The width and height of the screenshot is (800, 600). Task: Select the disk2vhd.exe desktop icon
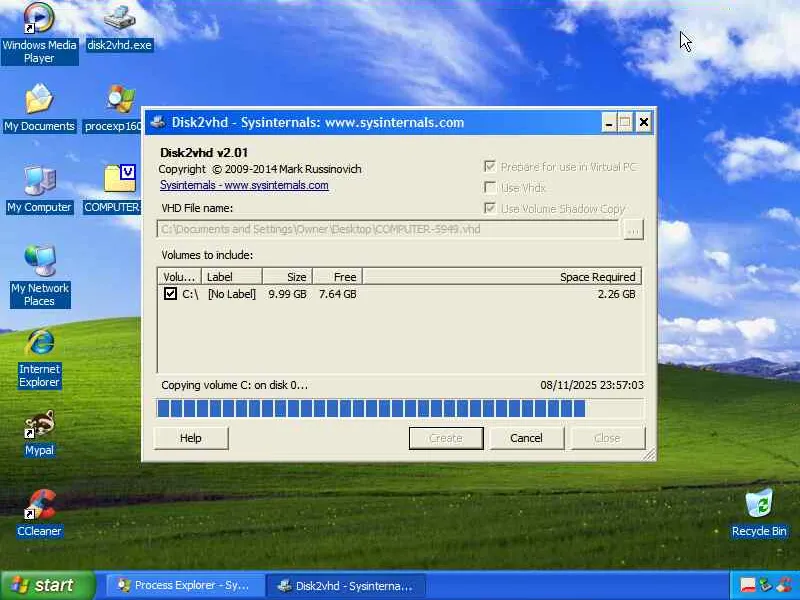coord(119,27)
